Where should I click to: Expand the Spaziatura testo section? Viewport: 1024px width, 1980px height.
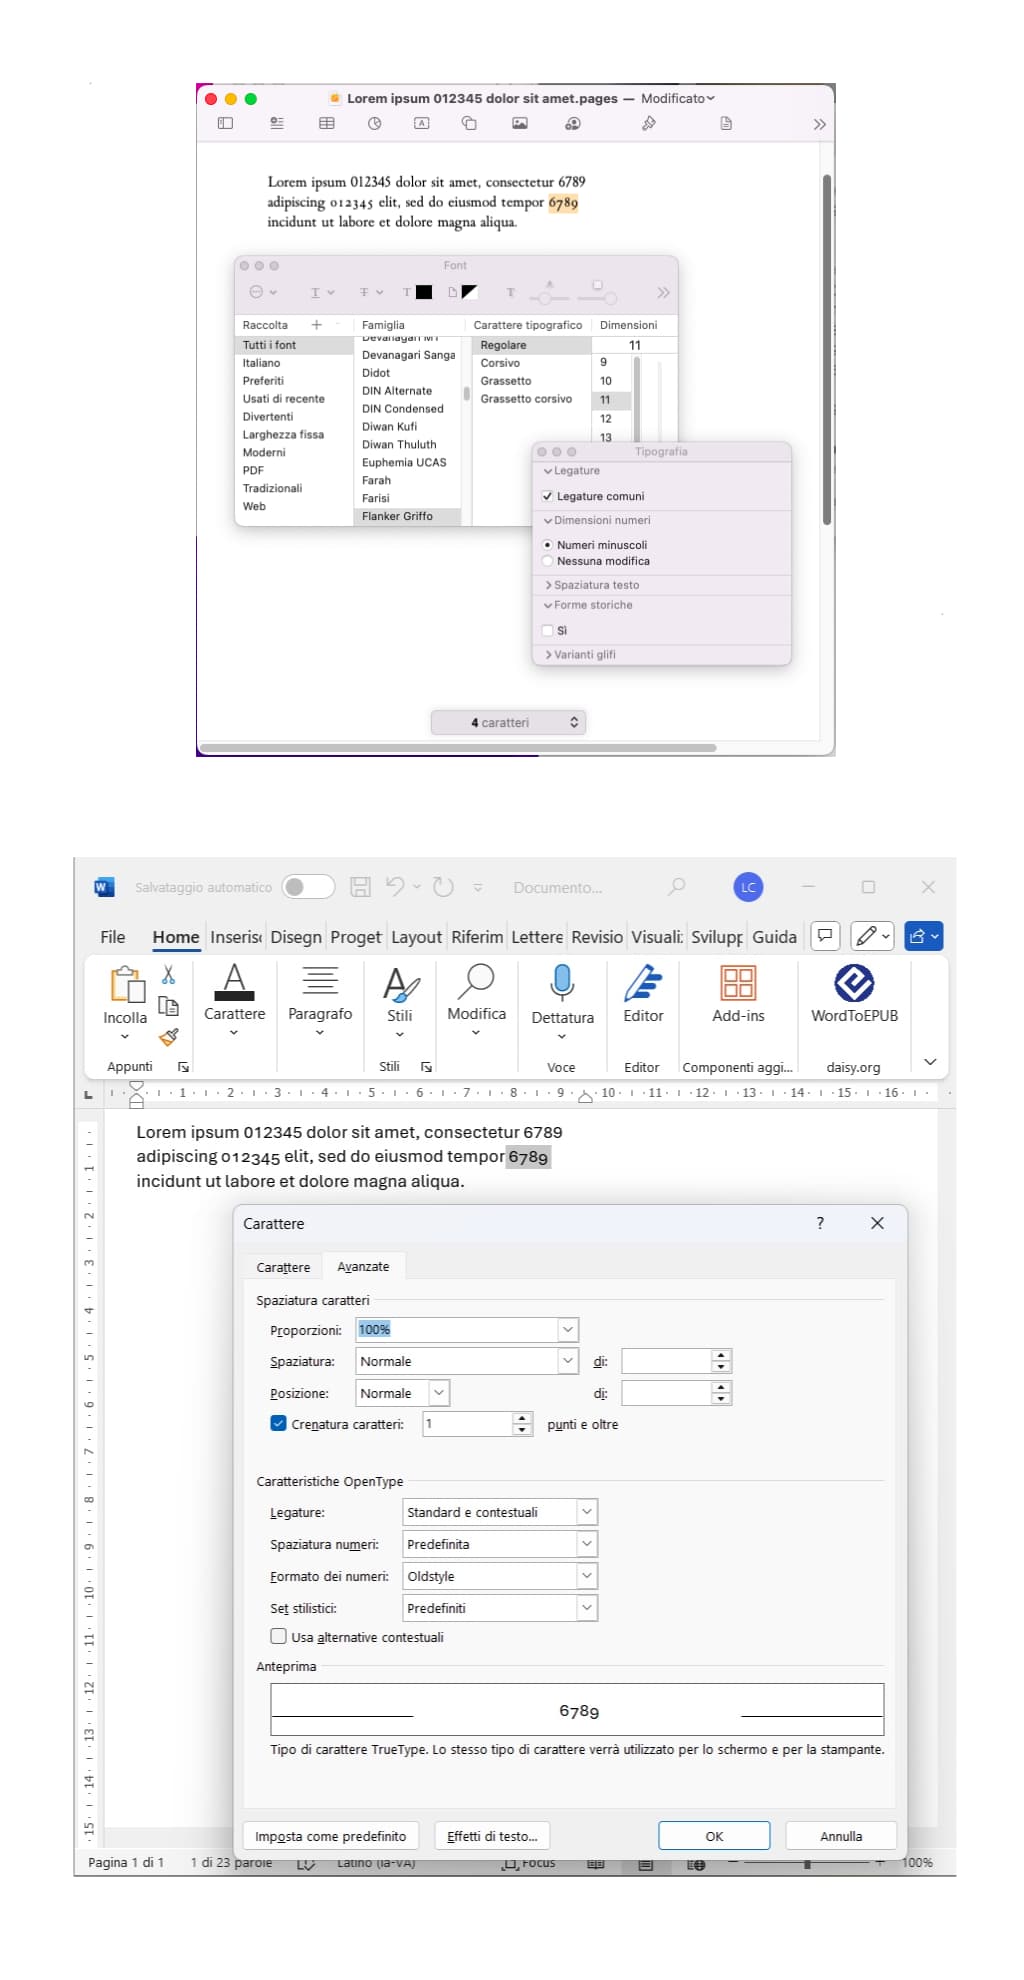pyautogui.click(x=596, y=585)
